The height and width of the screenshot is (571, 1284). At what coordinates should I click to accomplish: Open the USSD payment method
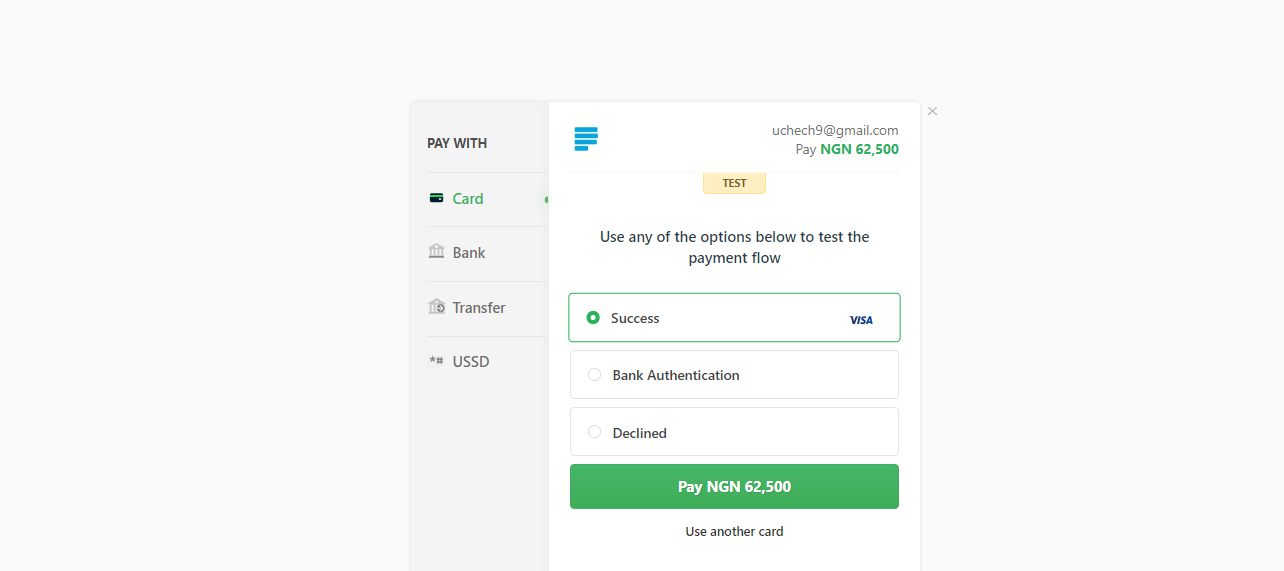[x=471, y=362]
